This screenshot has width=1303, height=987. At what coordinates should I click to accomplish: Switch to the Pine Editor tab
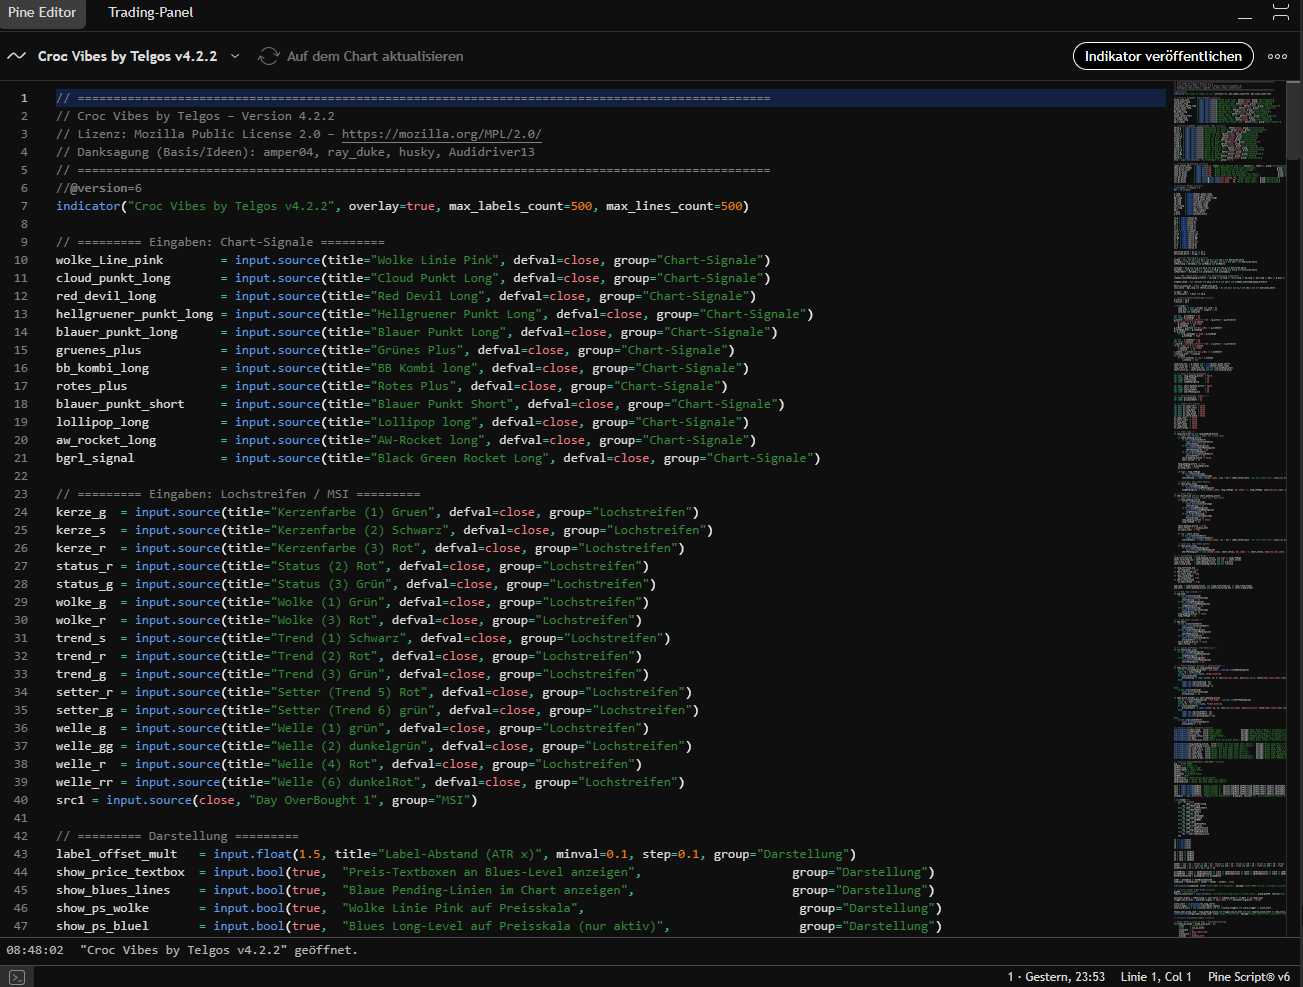tap(42, 13)
